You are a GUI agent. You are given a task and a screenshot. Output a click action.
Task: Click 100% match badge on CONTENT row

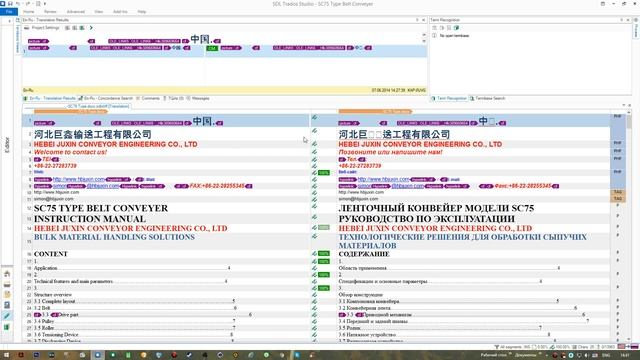324,254
